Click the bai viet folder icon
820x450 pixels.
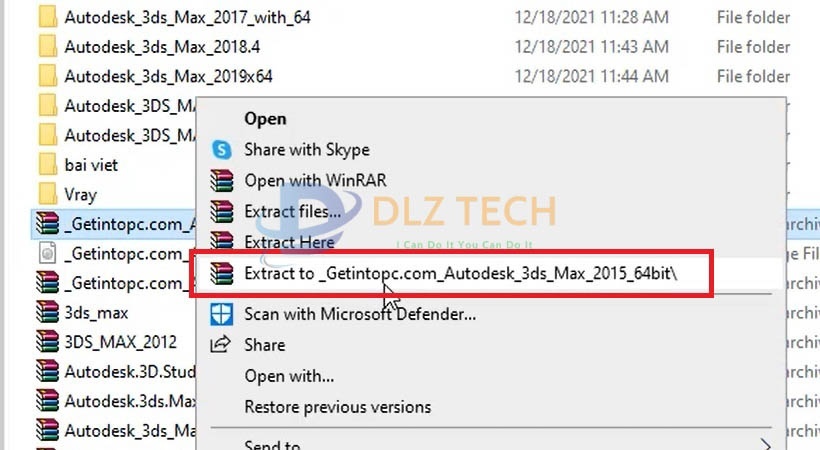[x=48, y=165]
